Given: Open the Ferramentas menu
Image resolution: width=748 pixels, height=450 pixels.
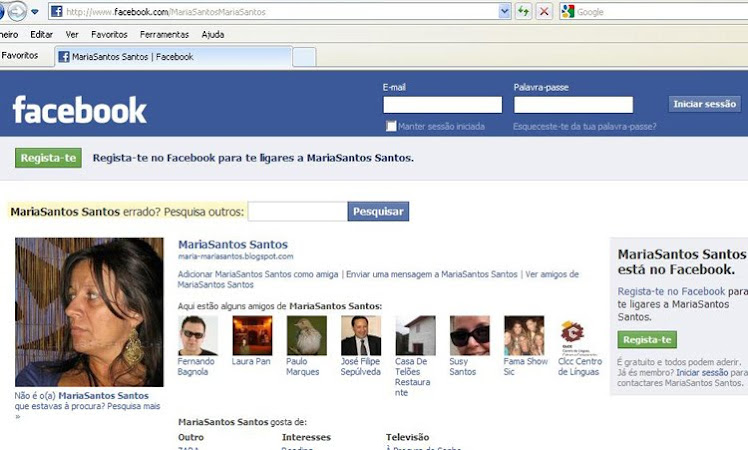Looking at the screenshot, I should tap(164, 34).
